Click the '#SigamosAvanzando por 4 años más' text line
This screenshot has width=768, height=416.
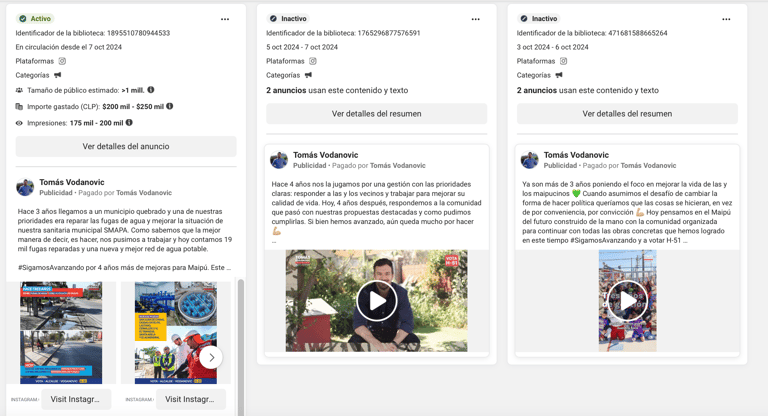coord(124,268)
